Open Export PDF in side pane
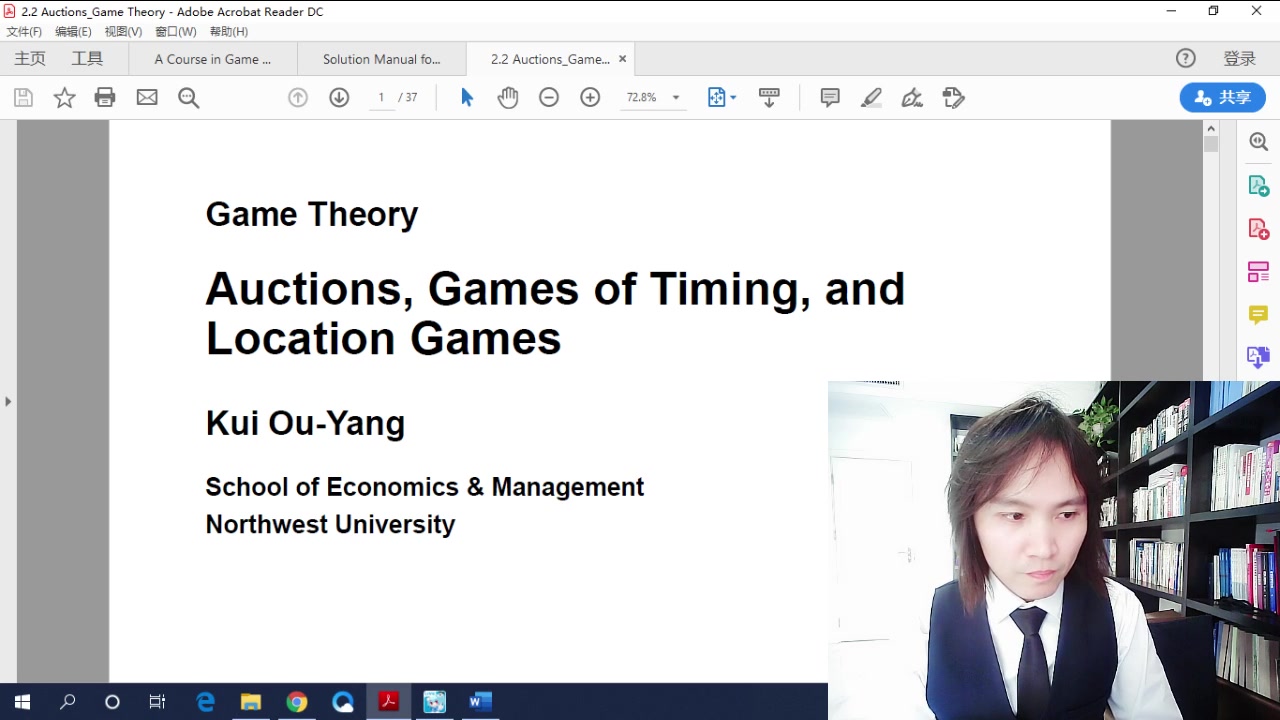Screen dimensions: 1280x720 pos(1259,186)
